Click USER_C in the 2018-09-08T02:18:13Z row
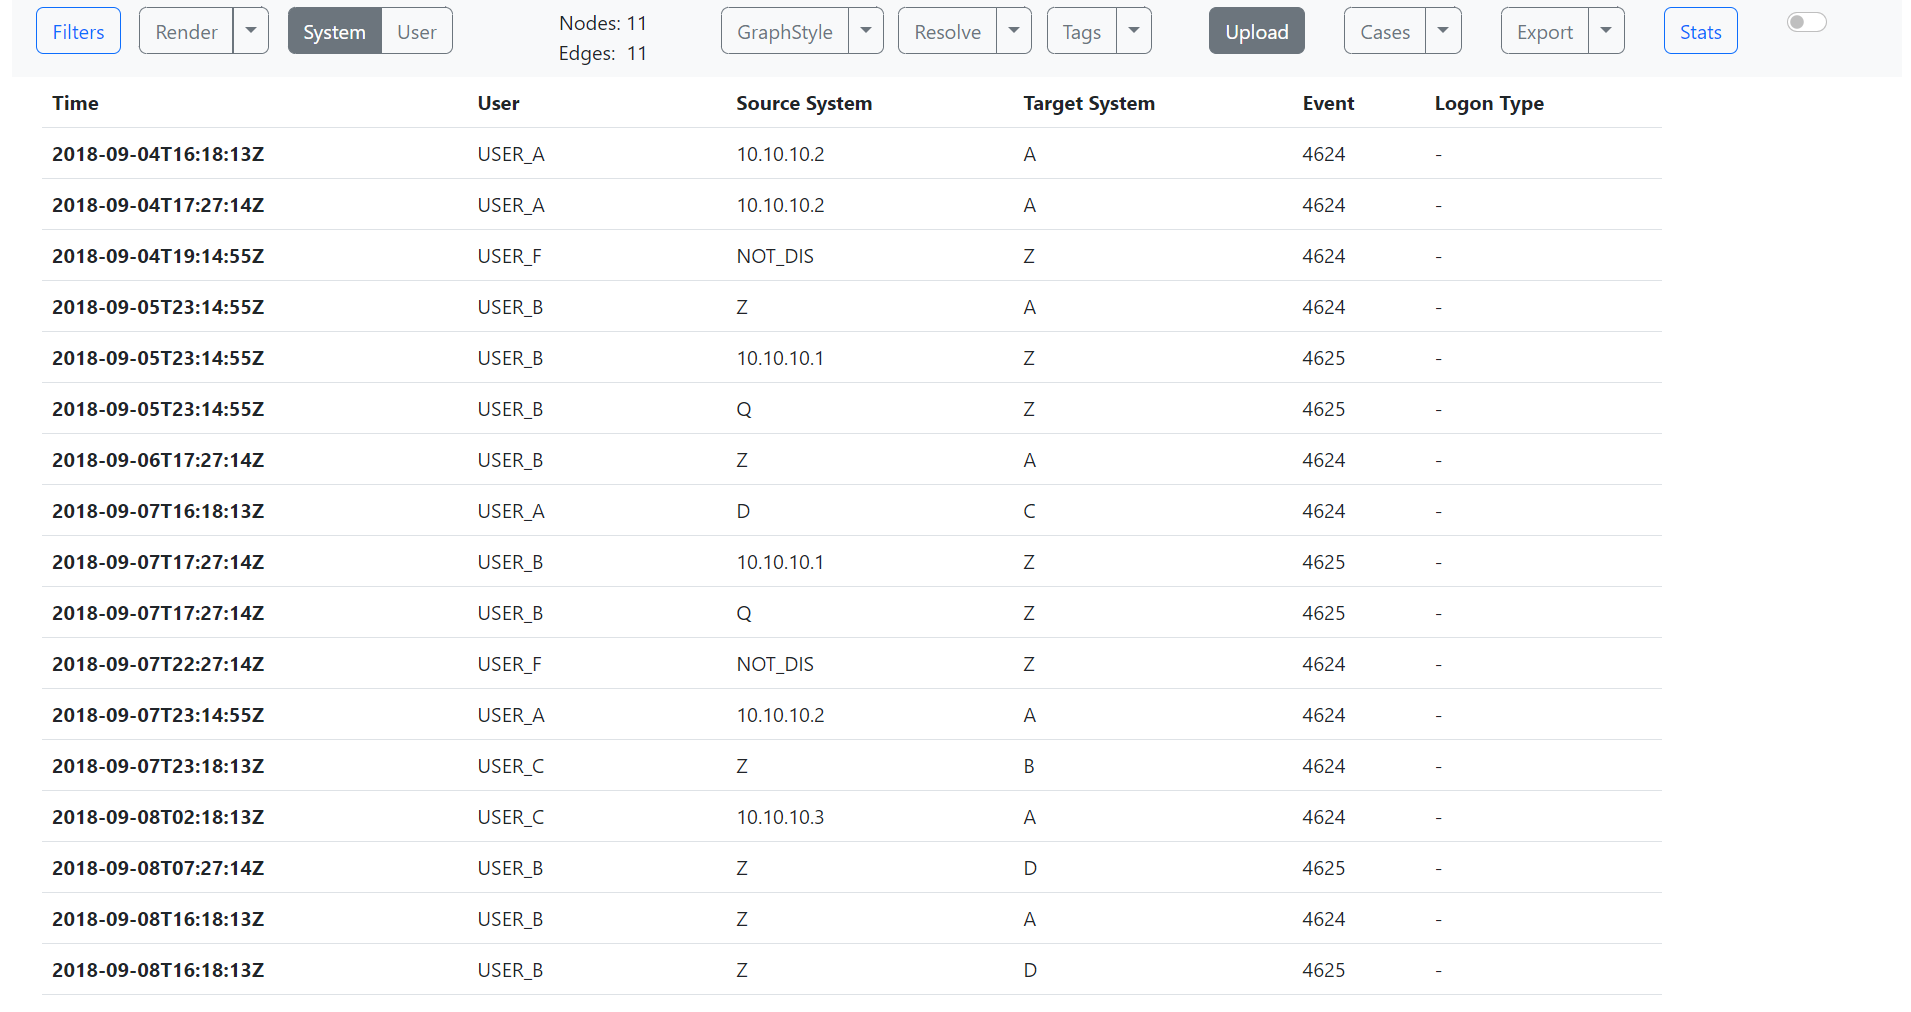The width and height of the screenshot is (1911, 1012). [x=511, y=817]
